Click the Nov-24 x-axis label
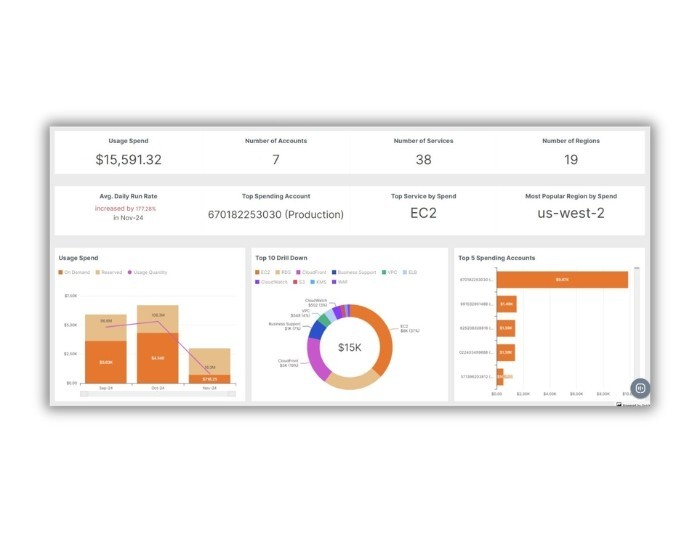700x552 pixels. click(209, 388)
